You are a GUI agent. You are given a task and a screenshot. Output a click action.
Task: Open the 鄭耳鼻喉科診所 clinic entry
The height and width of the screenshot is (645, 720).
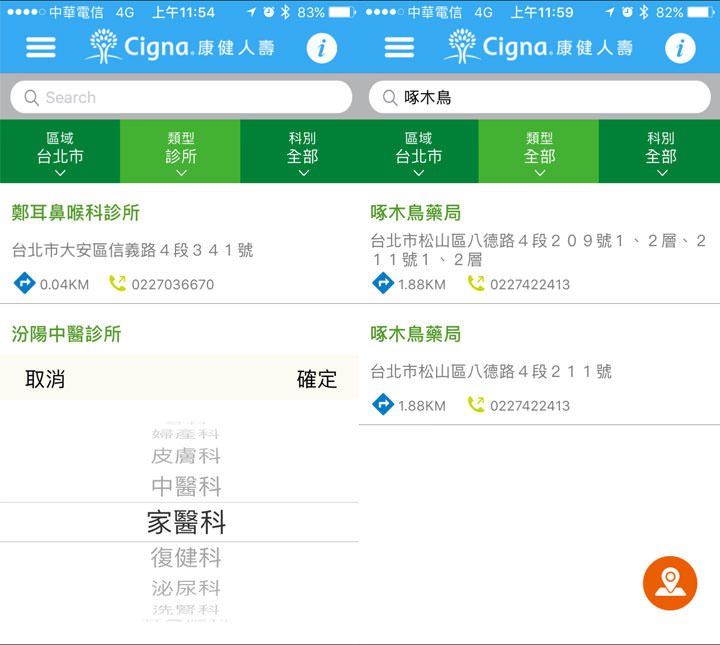tap(76, 213)
